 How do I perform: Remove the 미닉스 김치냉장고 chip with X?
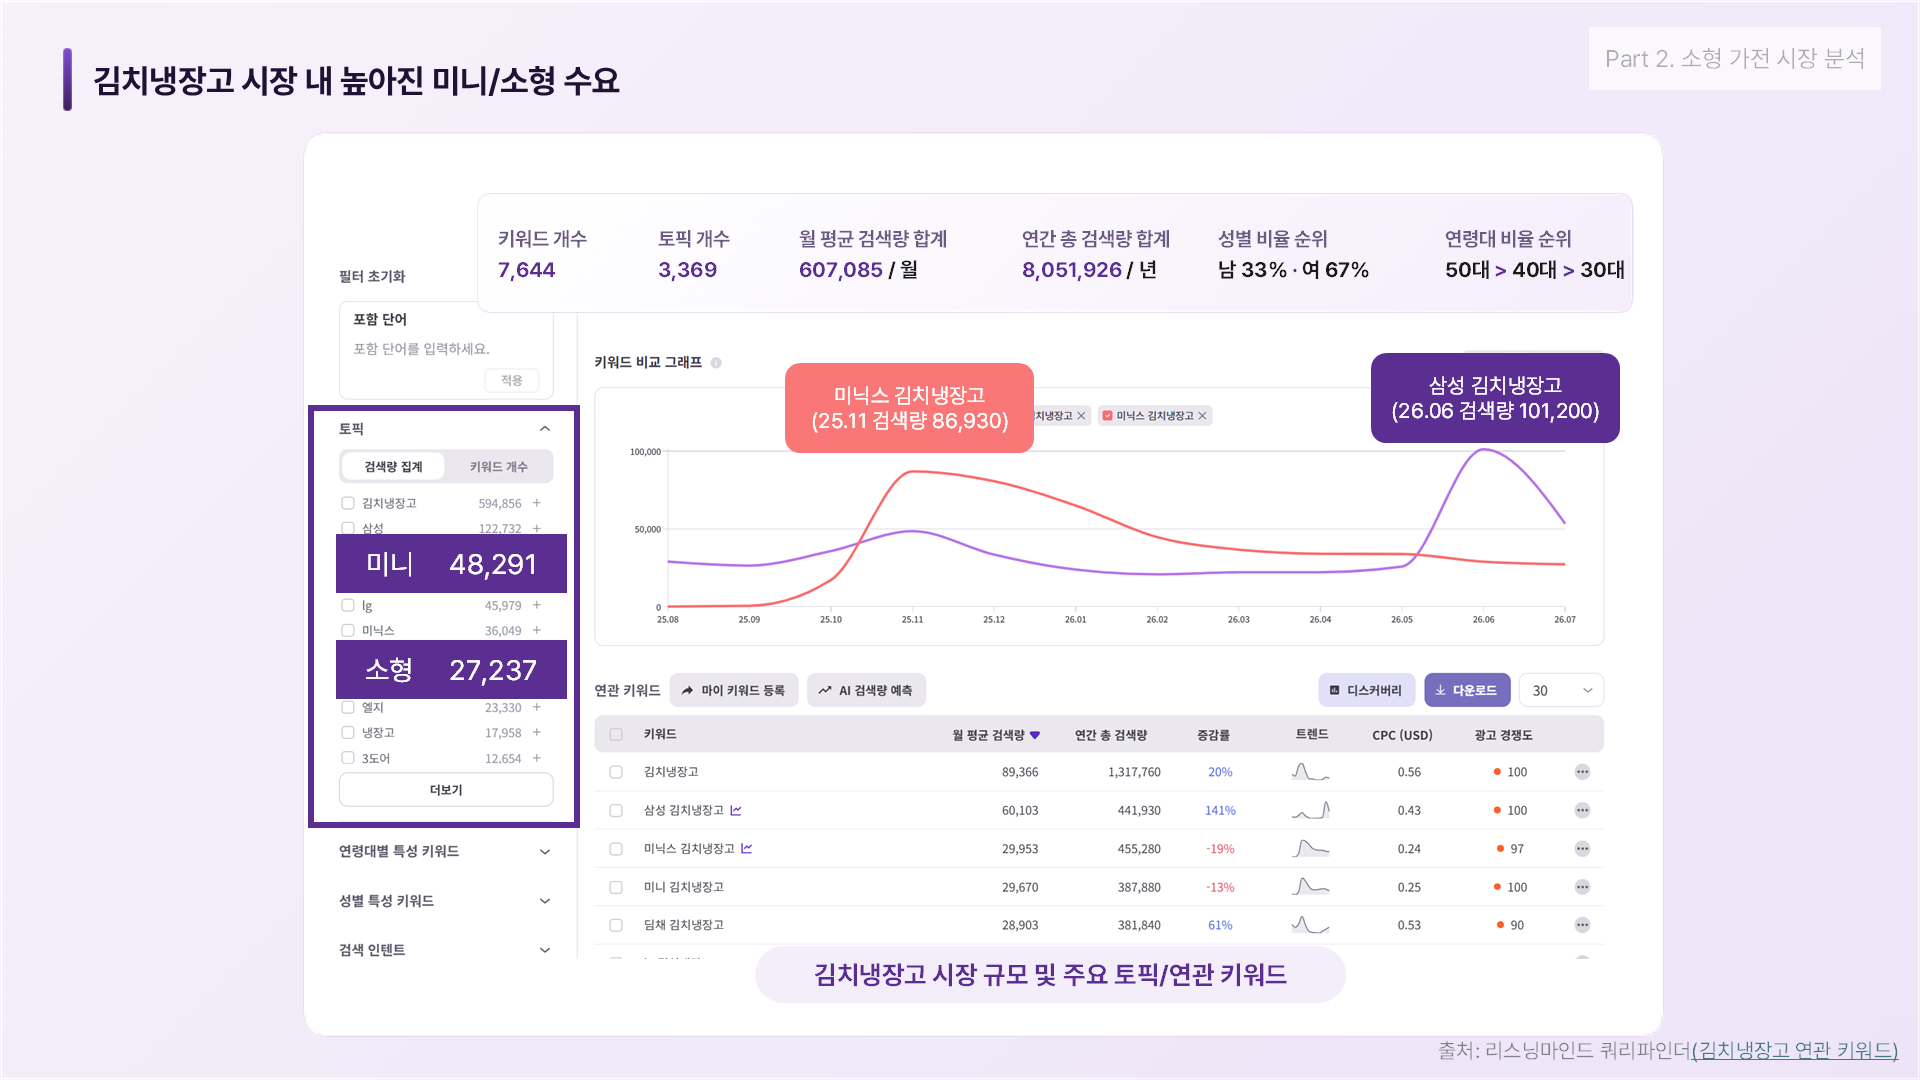pos(1203,416)
